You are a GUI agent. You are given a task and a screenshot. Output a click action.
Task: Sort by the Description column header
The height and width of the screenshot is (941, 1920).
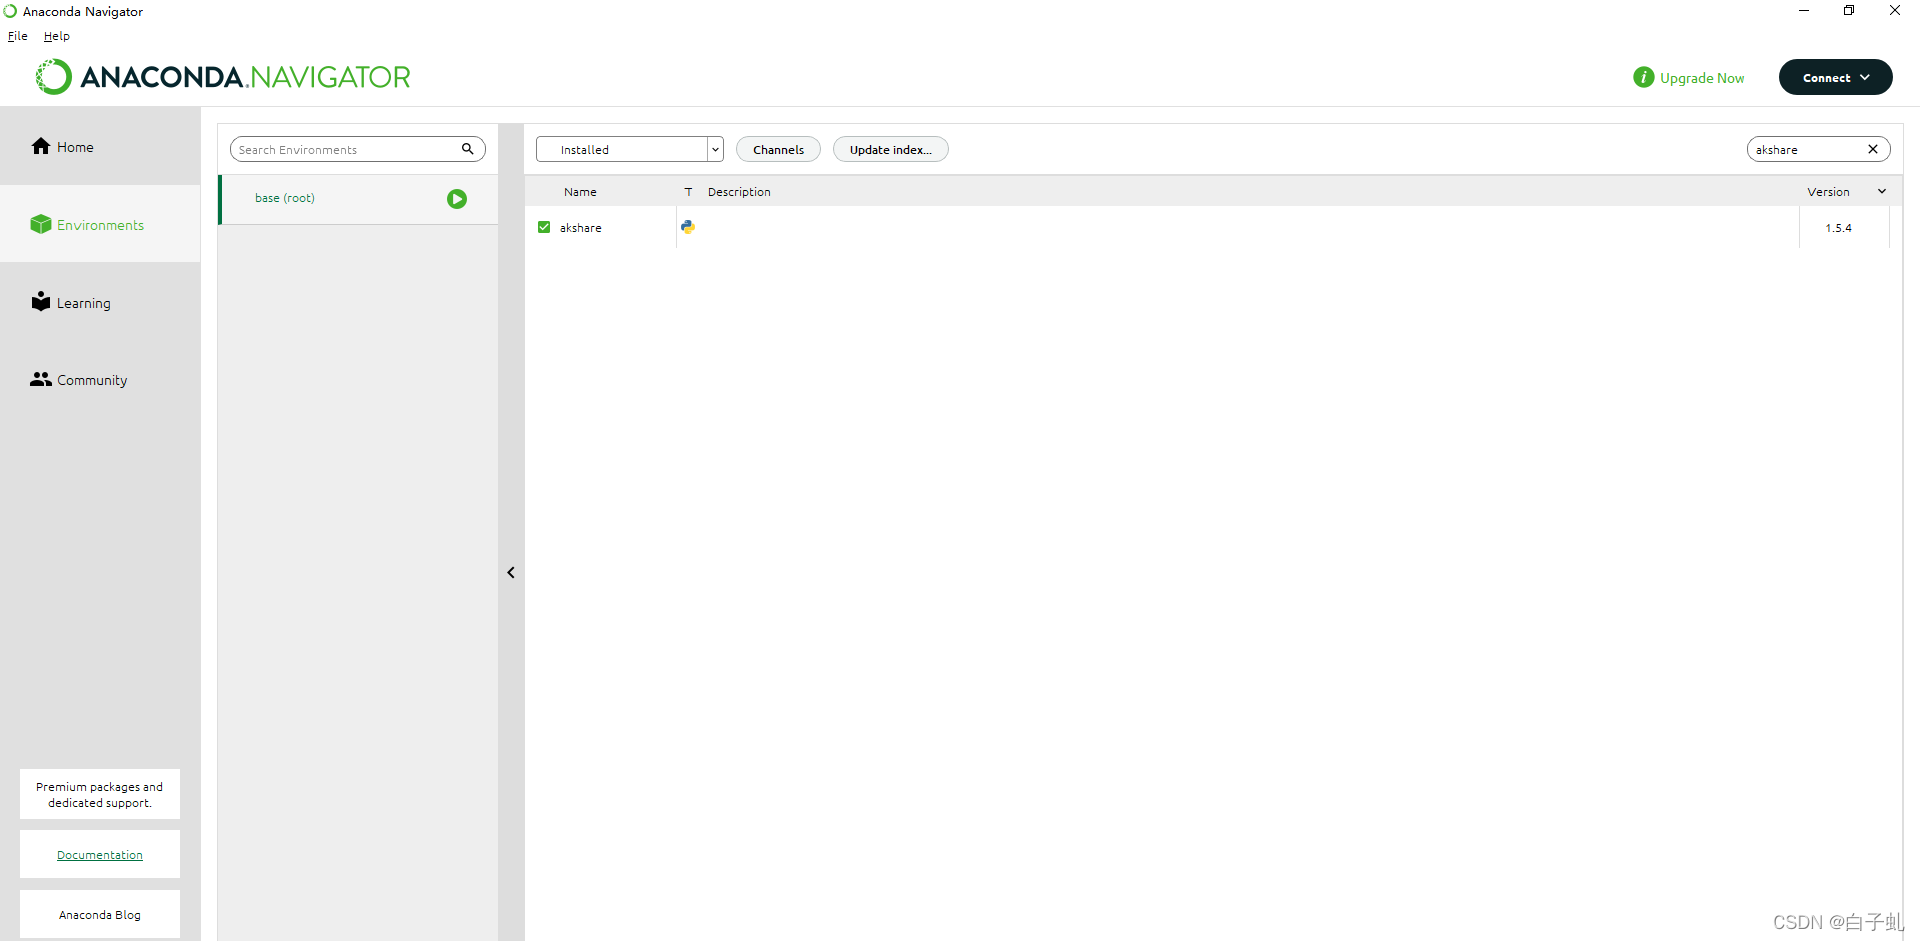tap(739, 192)
